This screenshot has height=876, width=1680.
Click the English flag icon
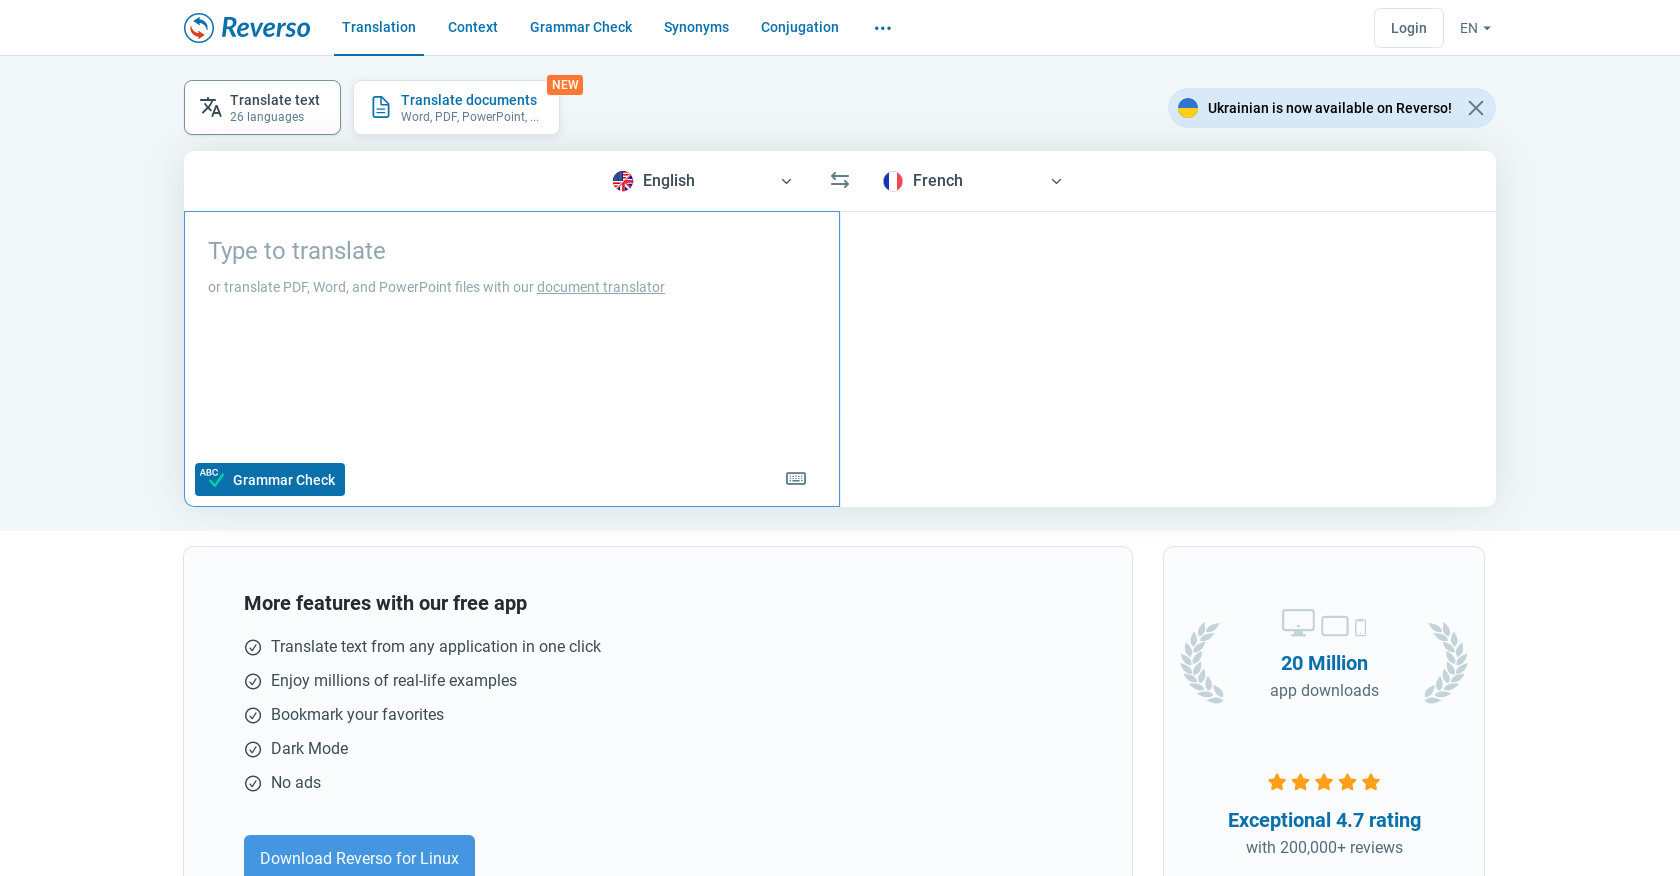[623, 181]
